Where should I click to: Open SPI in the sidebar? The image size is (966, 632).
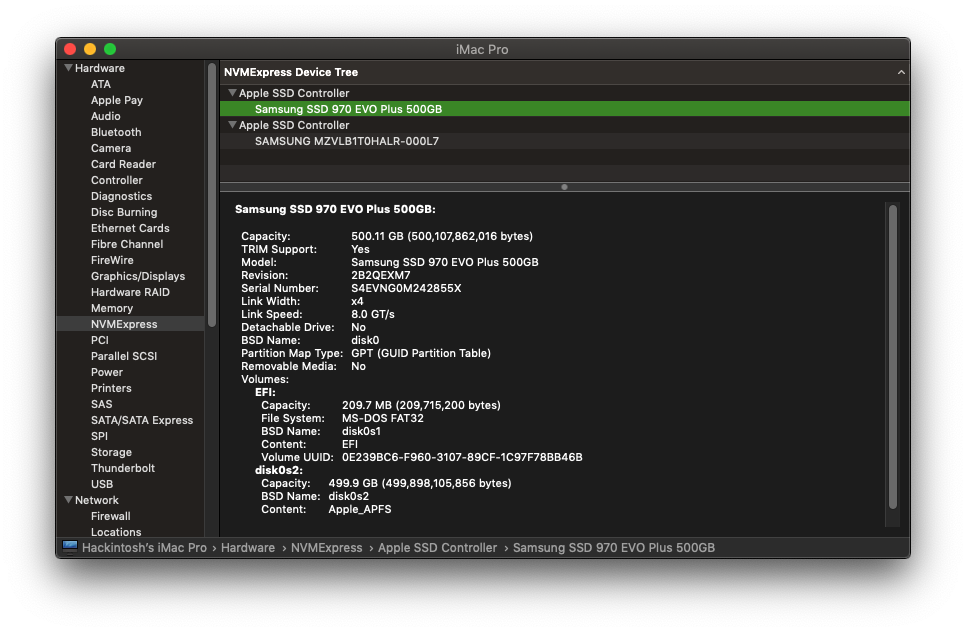[x=99, y=436]
